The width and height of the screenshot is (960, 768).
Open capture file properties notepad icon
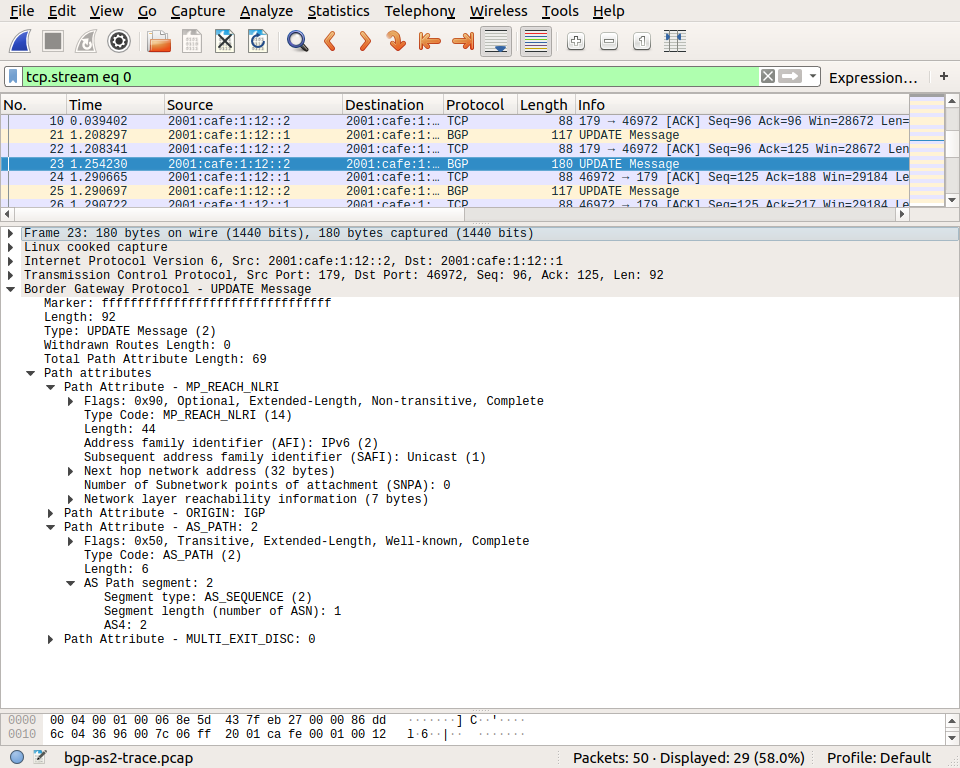click(x=40, y=757)
